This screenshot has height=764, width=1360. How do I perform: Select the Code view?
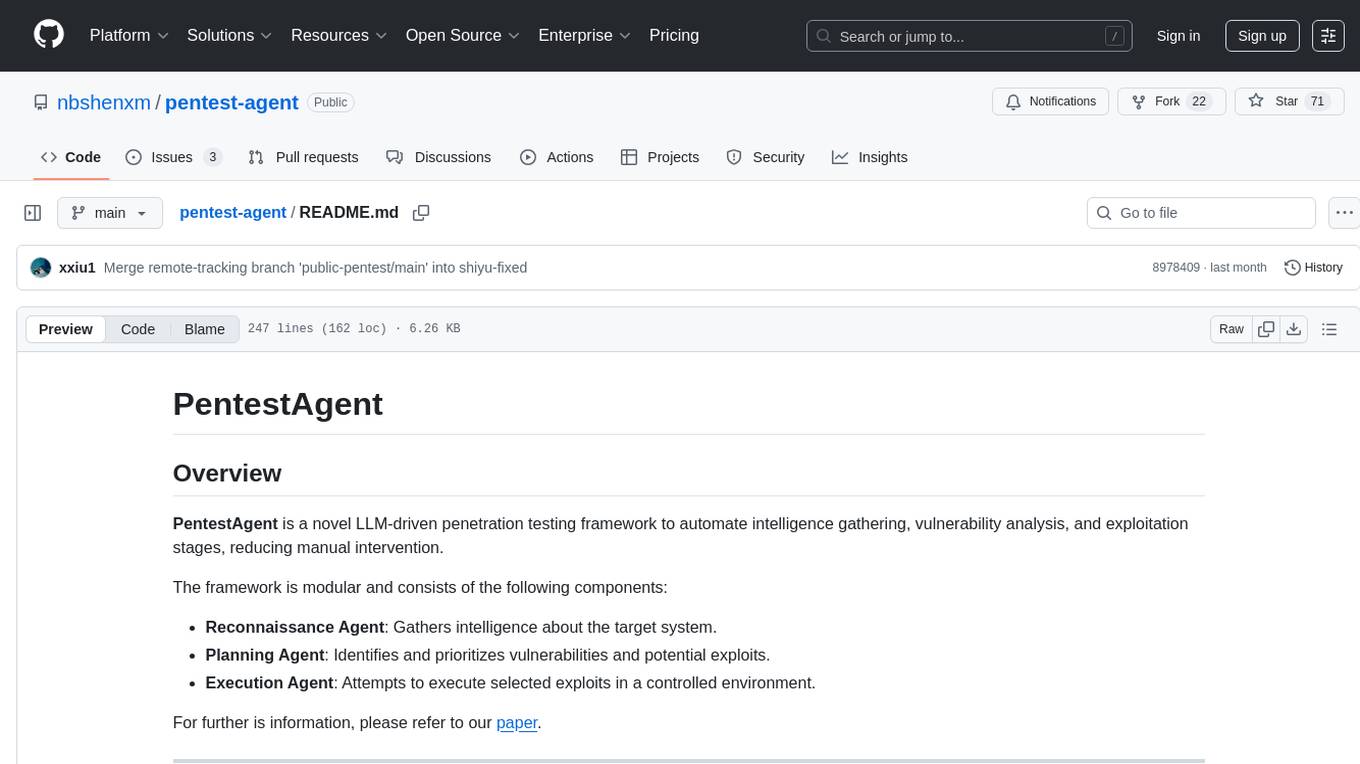coord(138,329)
